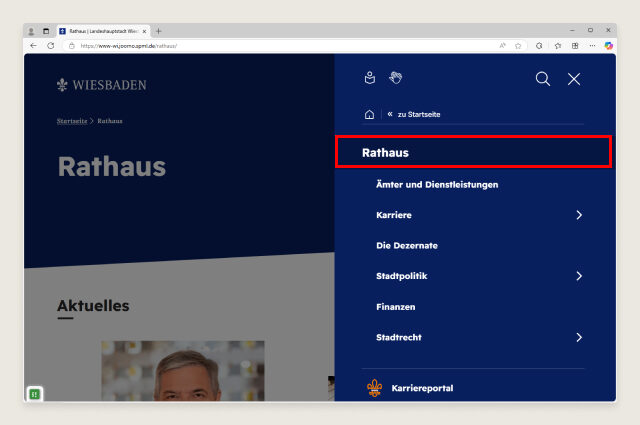
Task: Click the green widget icon bottom-left
Action: click(34, 394)
